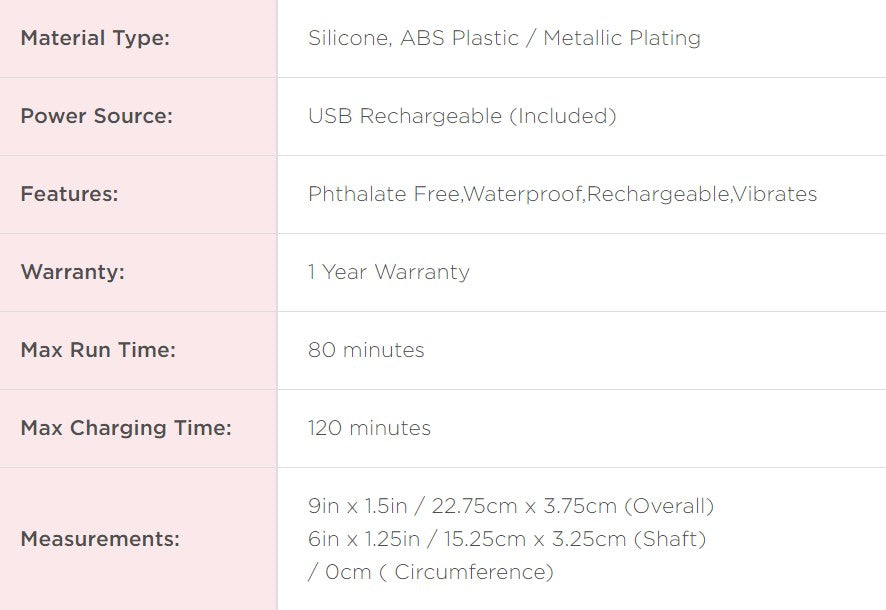Click the Material Type label
The height and width of the screenshot is (610, 886).
click(x=95, y=38)
